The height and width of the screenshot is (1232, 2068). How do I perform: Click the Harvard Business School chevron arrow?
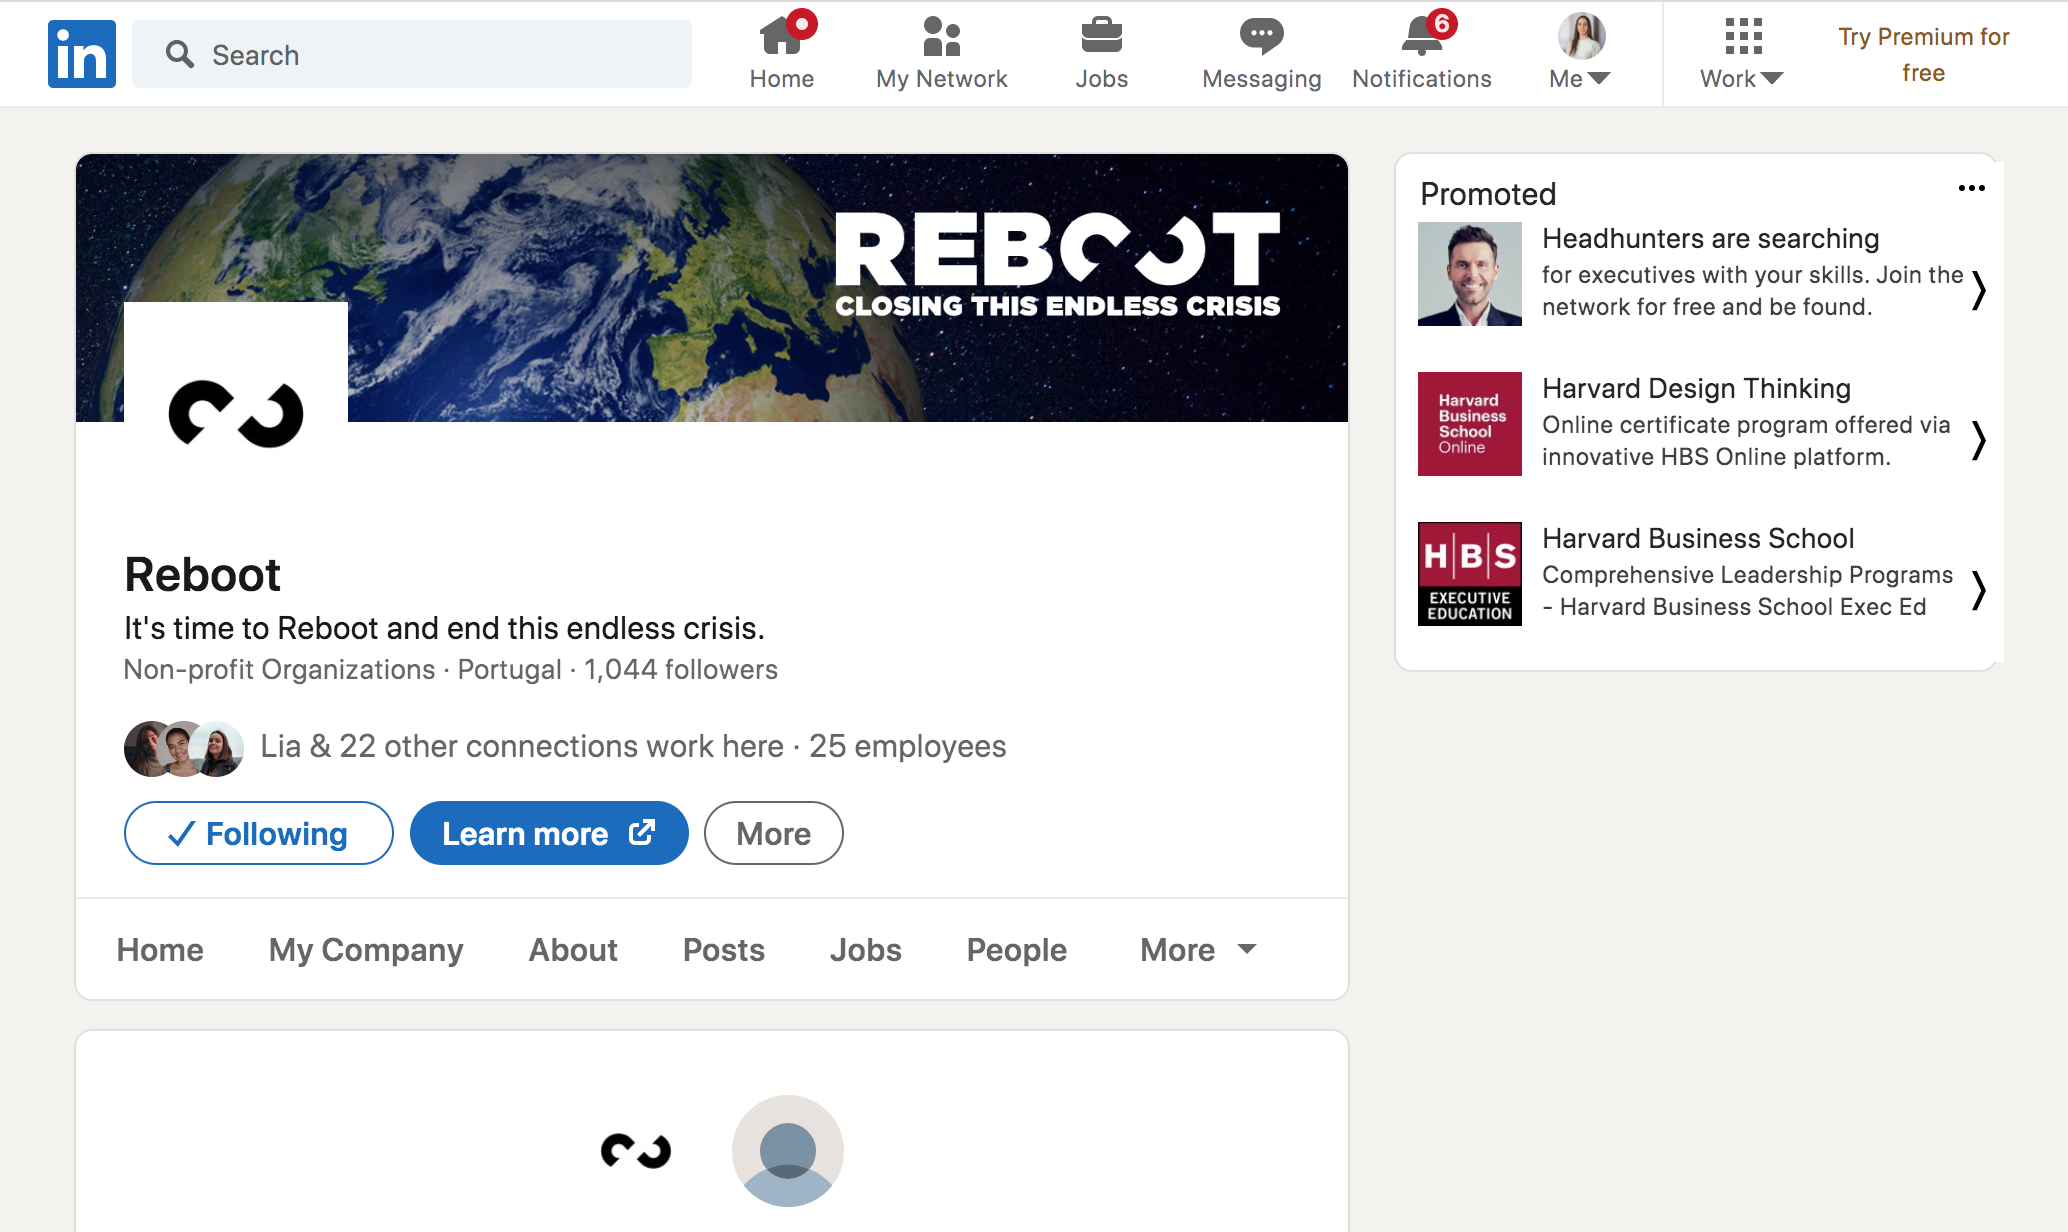(x=1978, y=590)
